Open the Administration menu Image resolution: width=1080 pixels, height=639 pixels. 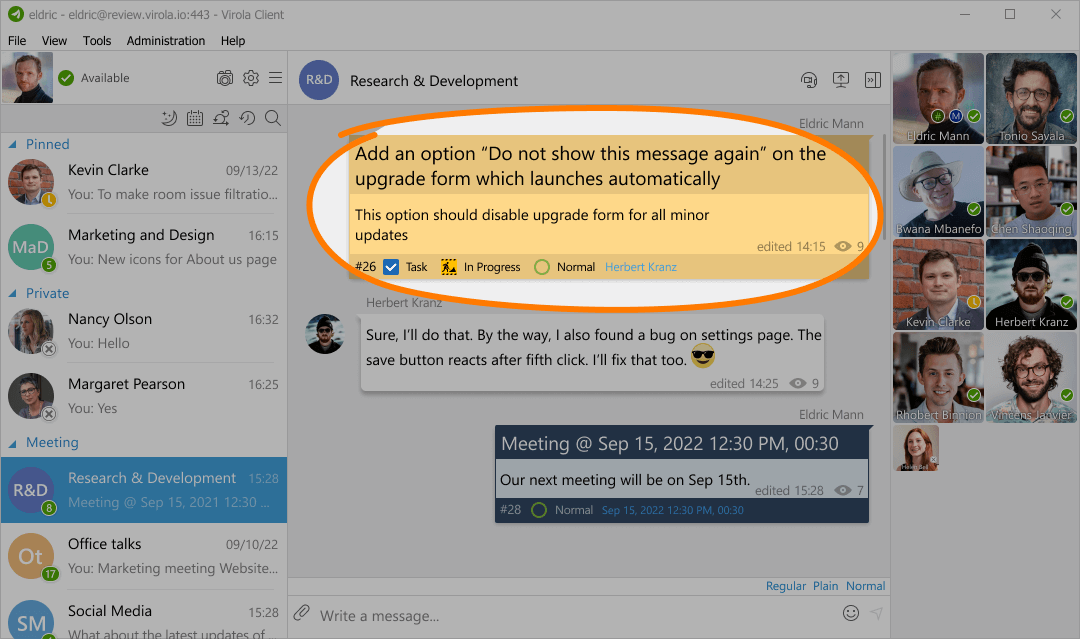pos(165,41)
